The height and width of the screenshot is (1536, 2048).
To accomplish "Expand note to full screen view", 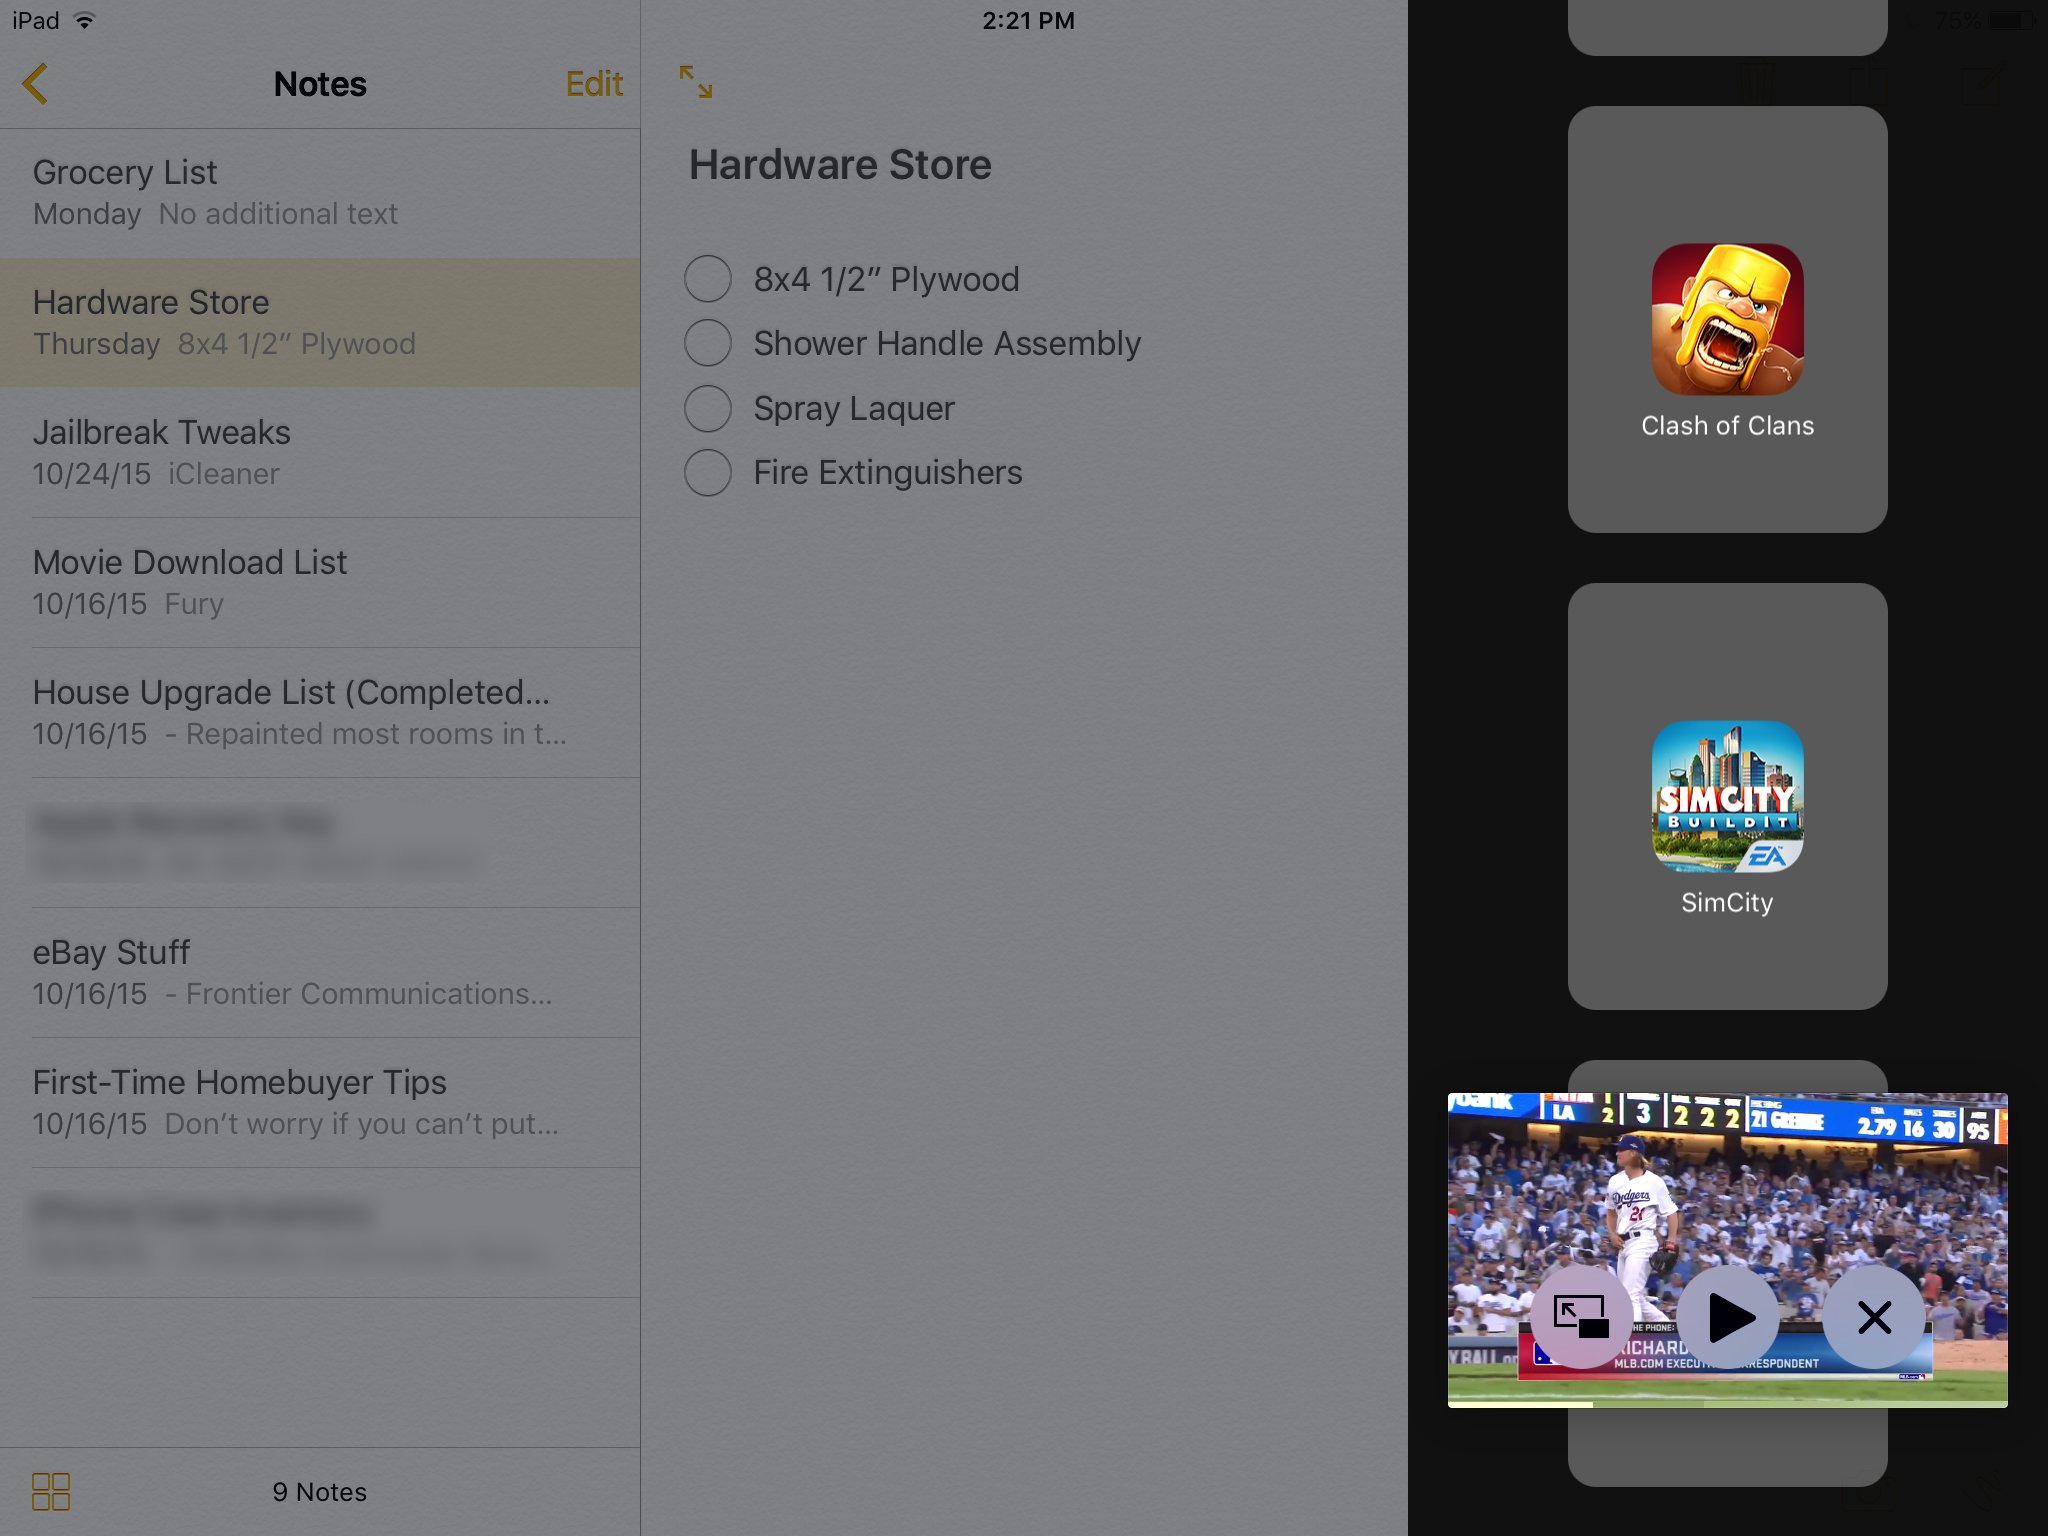I will (695, 82).
